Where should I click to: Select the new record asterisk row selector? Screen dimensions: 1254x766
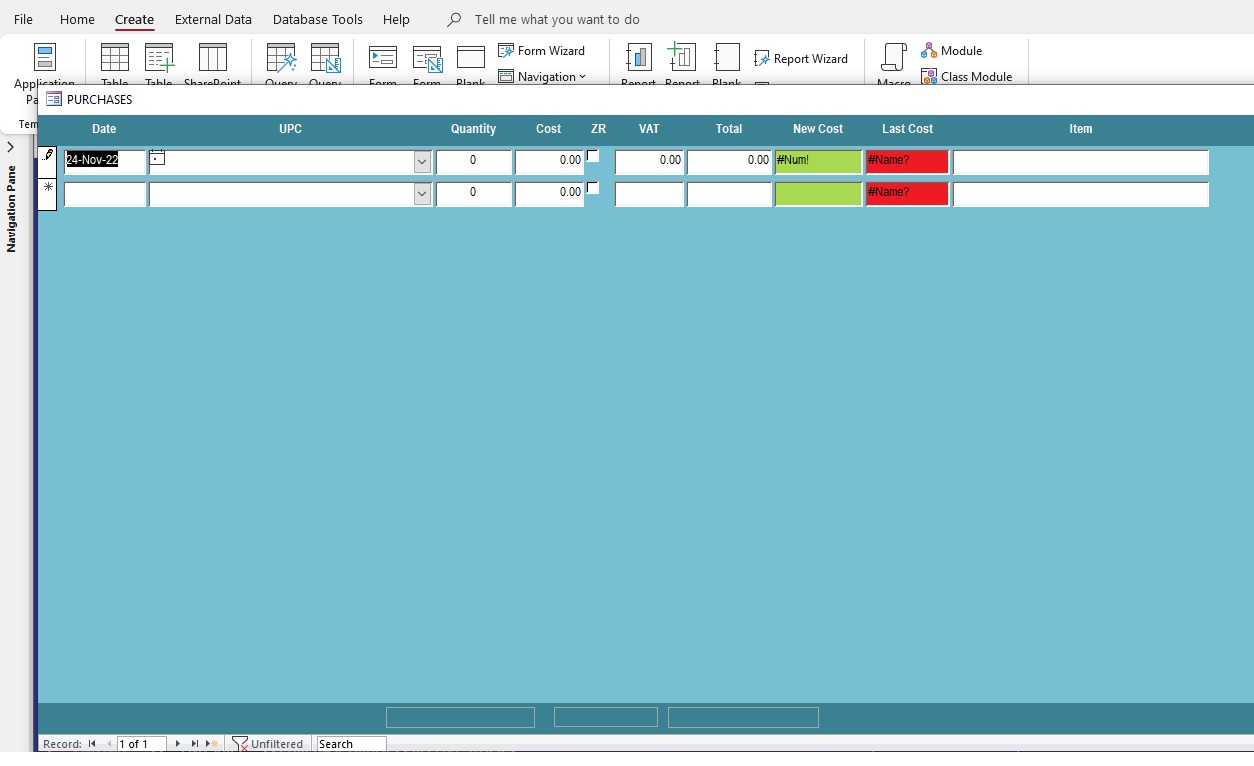tap(47, 195)
